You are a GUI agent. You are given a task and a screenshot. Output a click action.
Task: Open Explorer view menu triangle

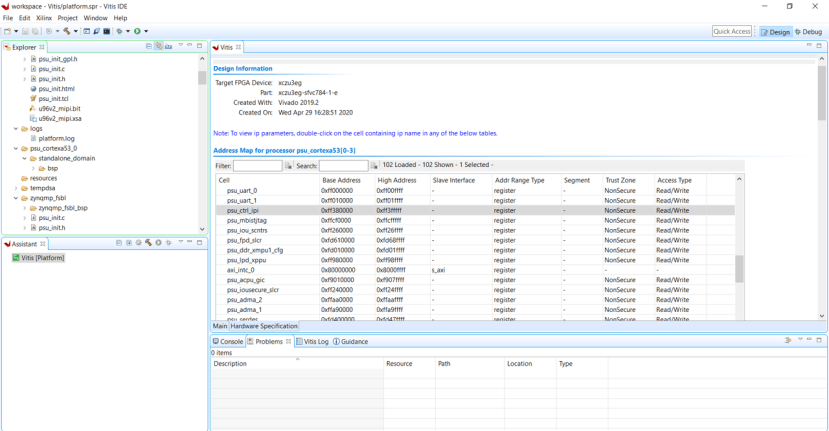pos(181,46)
